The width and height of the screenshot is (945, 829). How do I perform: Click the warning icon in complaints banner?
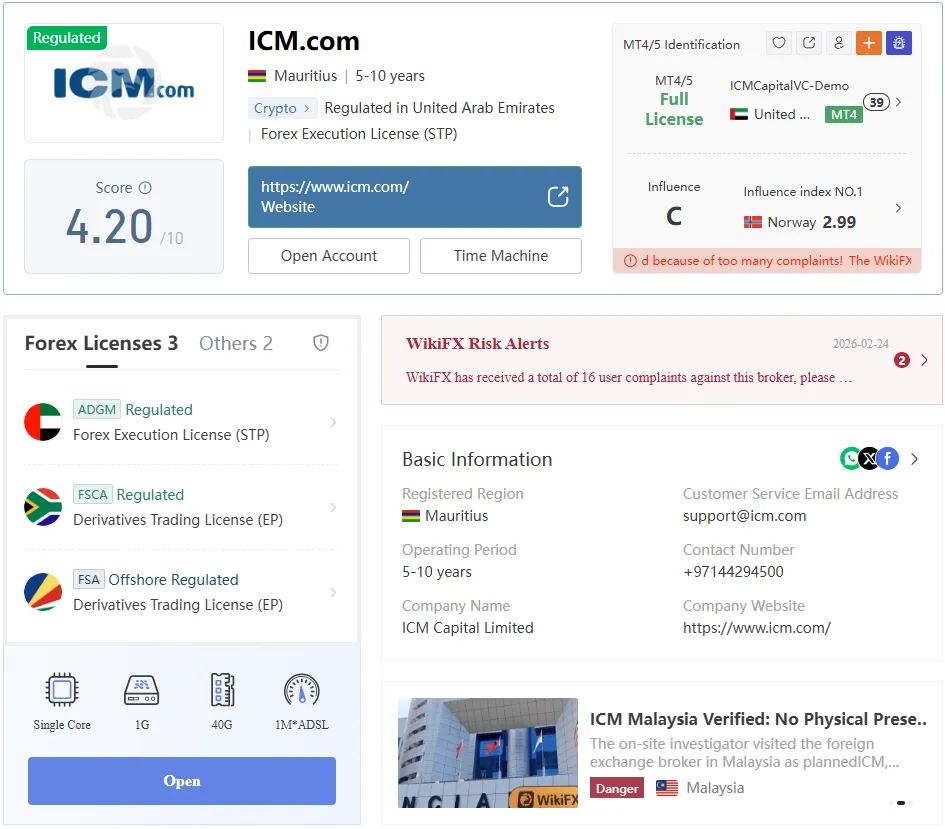pos(630,261)
